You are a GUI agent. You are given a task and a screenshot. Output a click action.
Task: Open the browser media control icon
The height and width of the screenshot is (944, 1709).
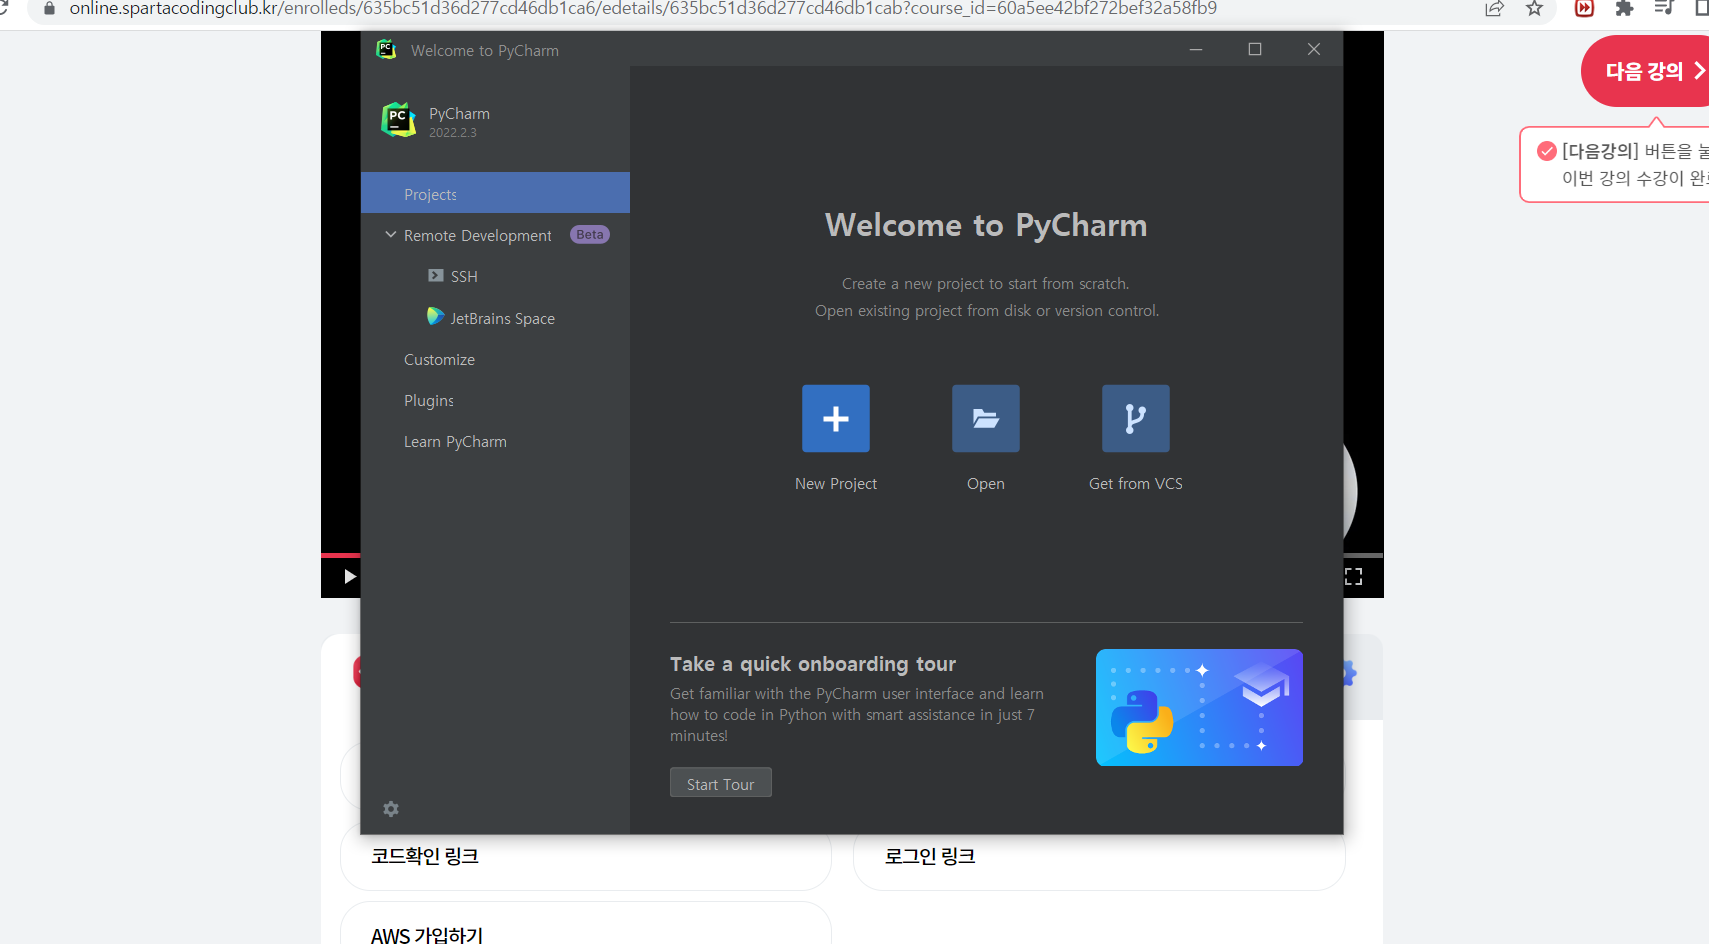click(x=1664, y=9)
